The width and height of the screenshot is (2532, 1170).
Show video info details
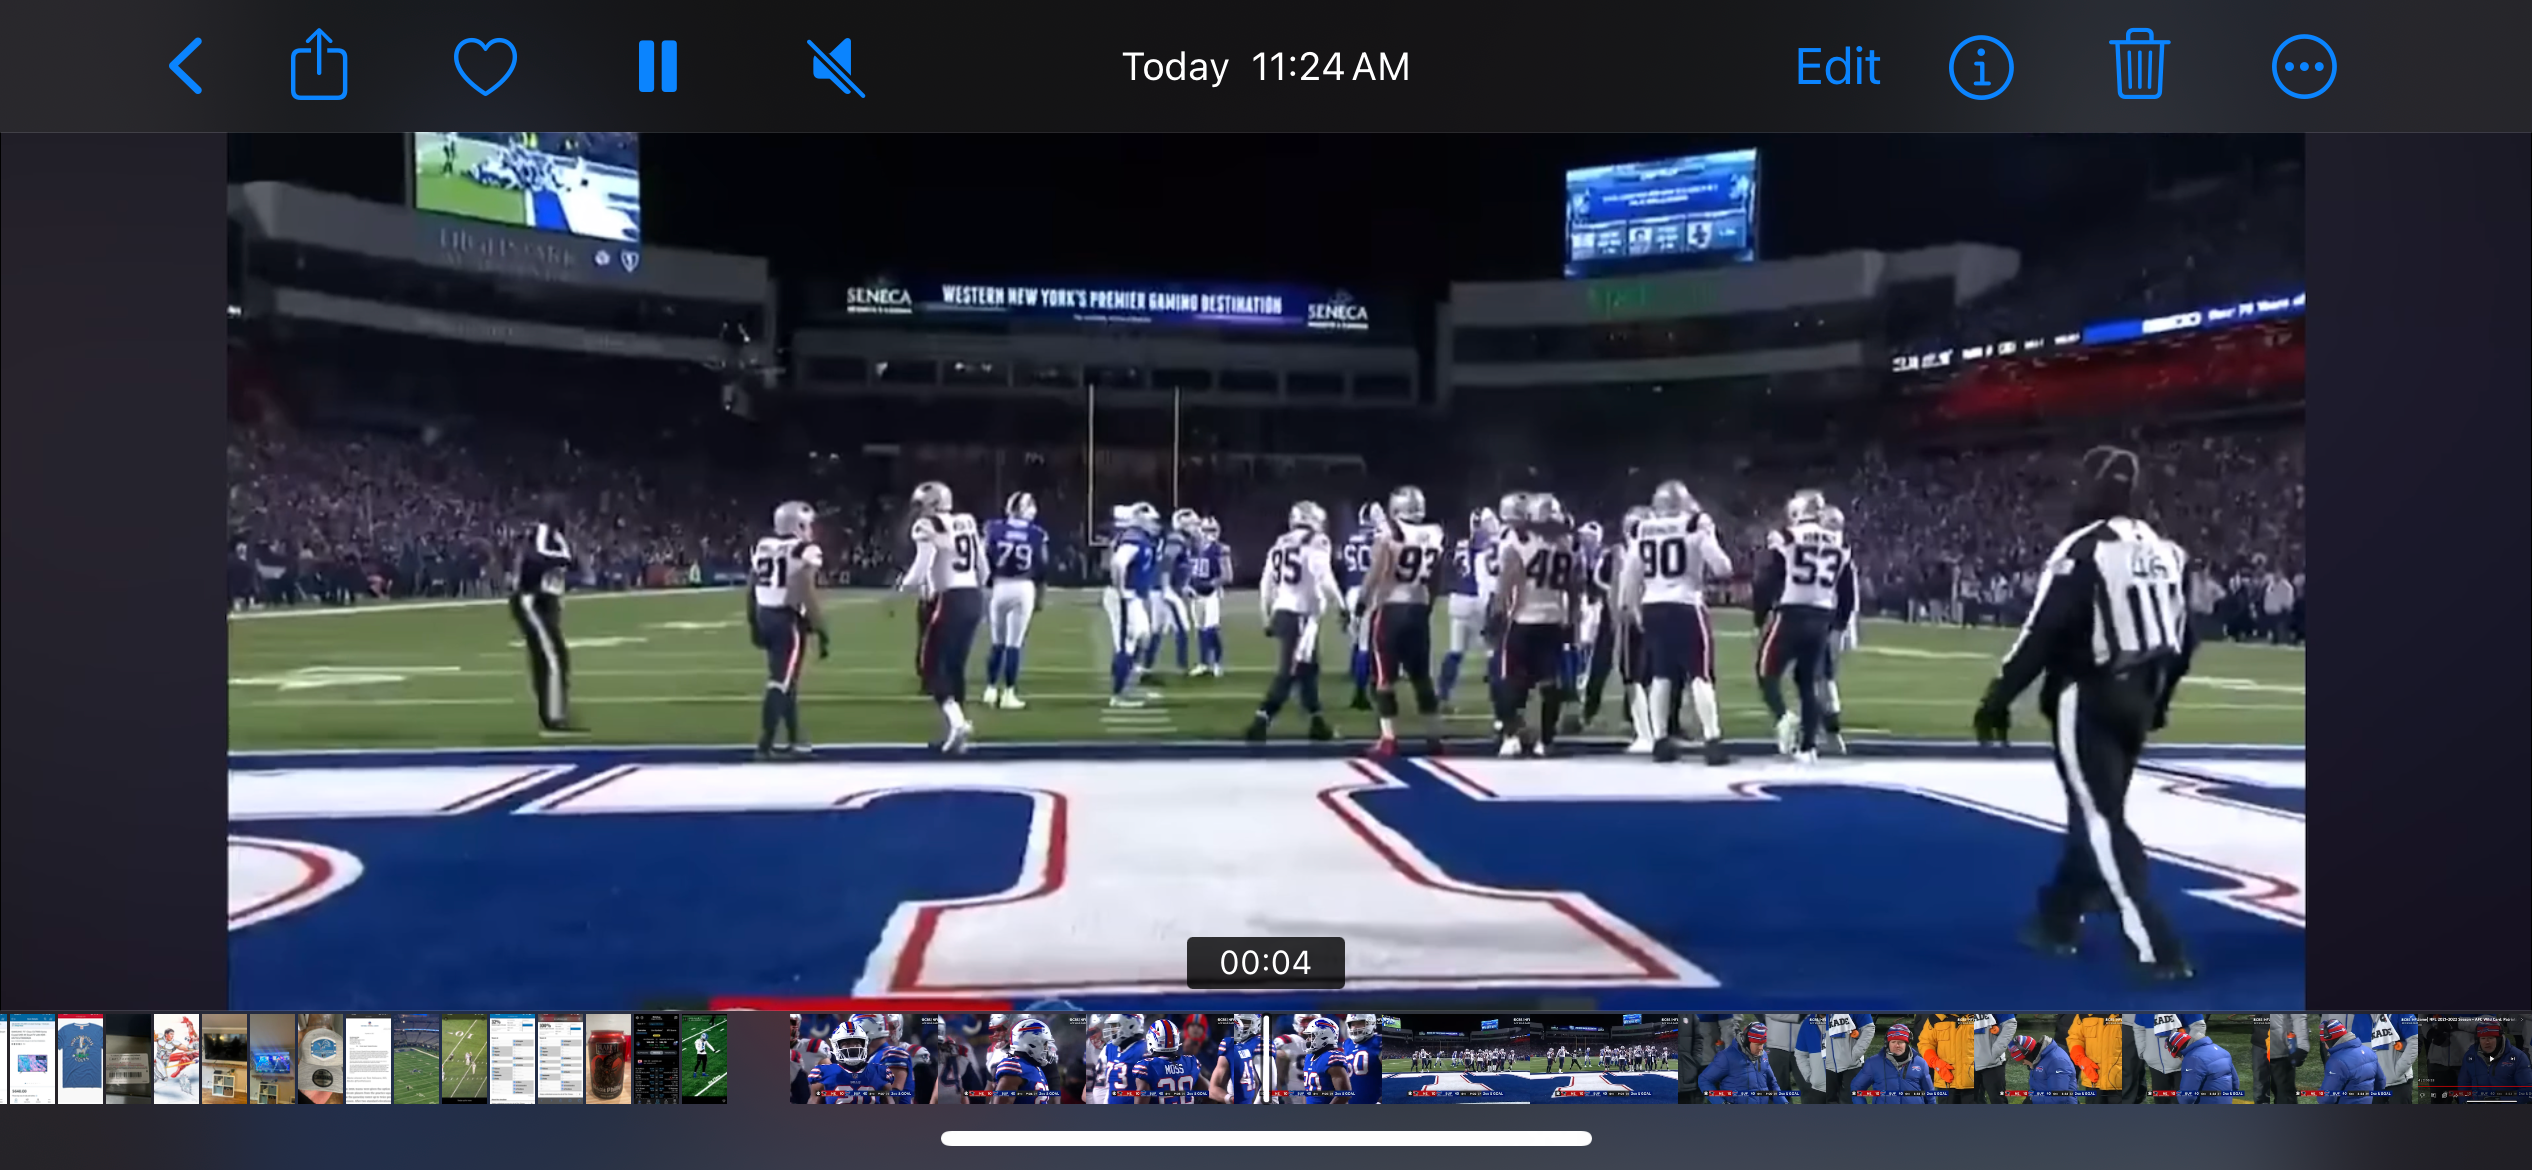click(1980, 67)
